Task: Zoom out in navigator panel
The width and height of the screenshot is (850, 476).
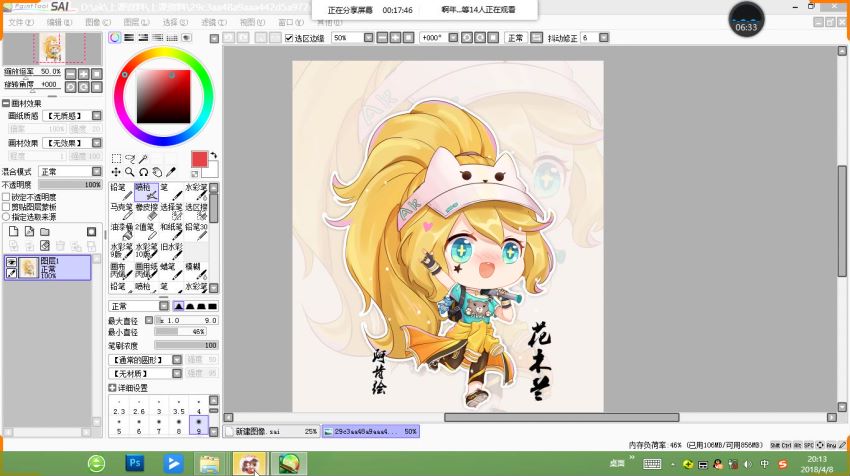Action: (70, 74)
